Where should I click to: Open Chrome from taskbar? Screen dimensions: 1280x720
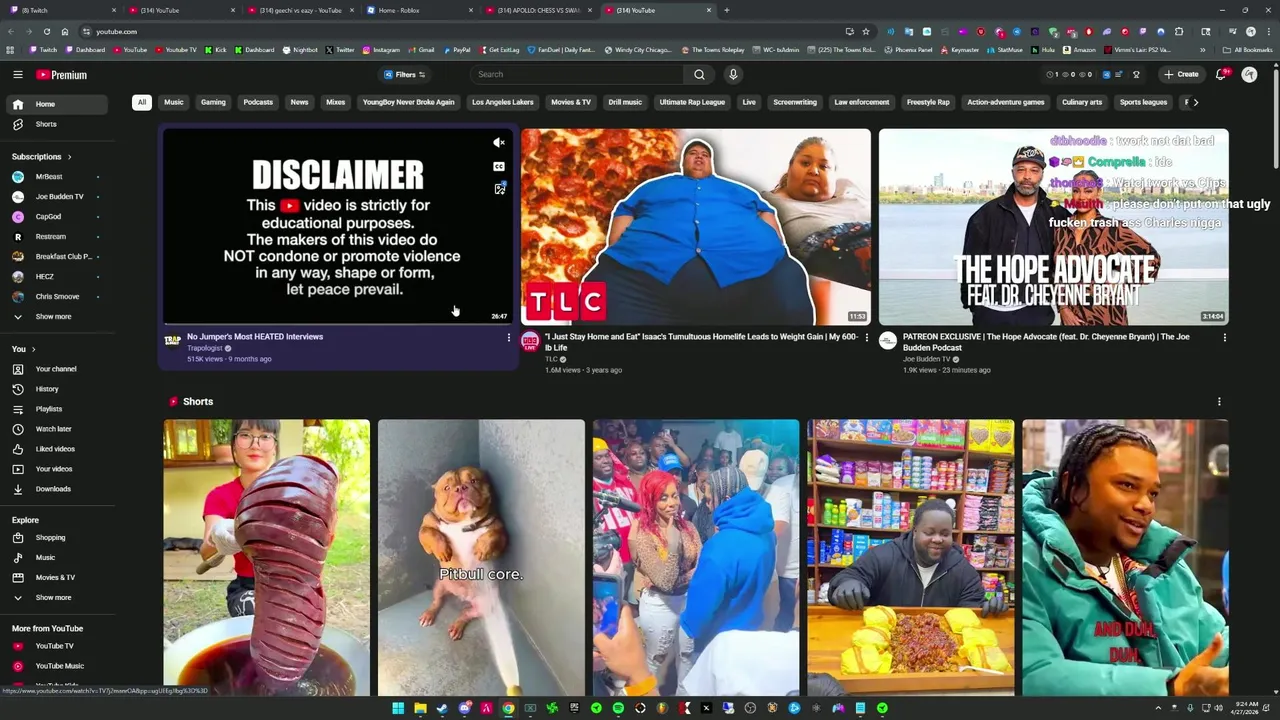coord(508,708)
